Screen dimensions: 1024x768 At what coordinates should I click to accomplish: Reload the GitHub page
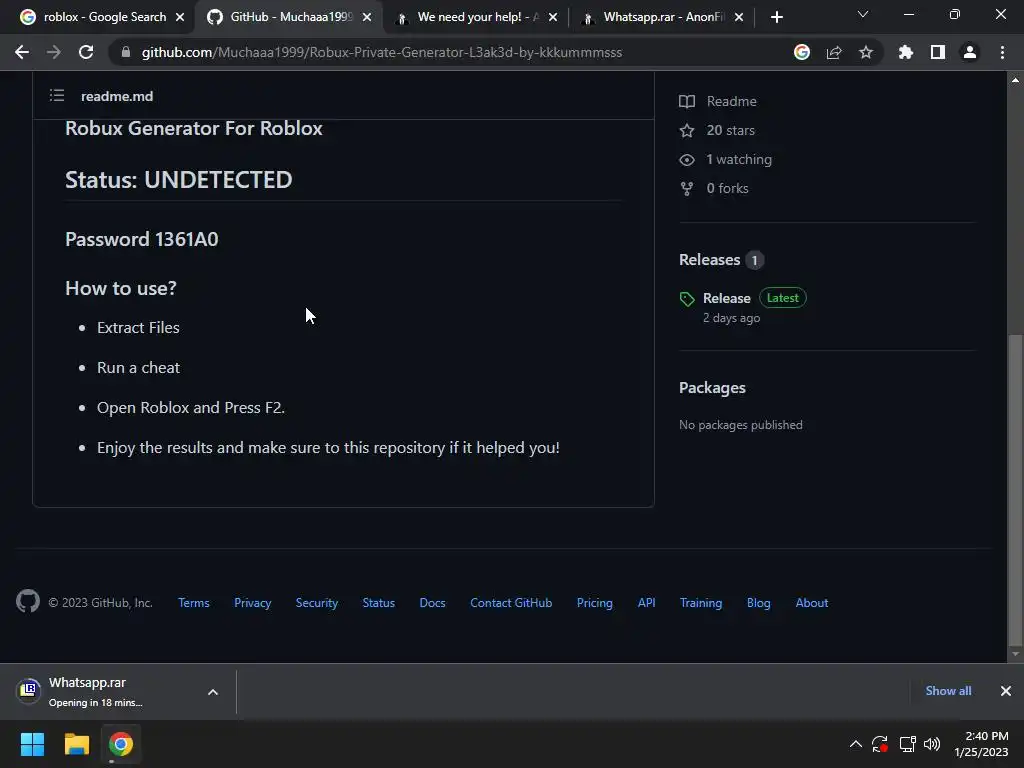pos(86,52)
